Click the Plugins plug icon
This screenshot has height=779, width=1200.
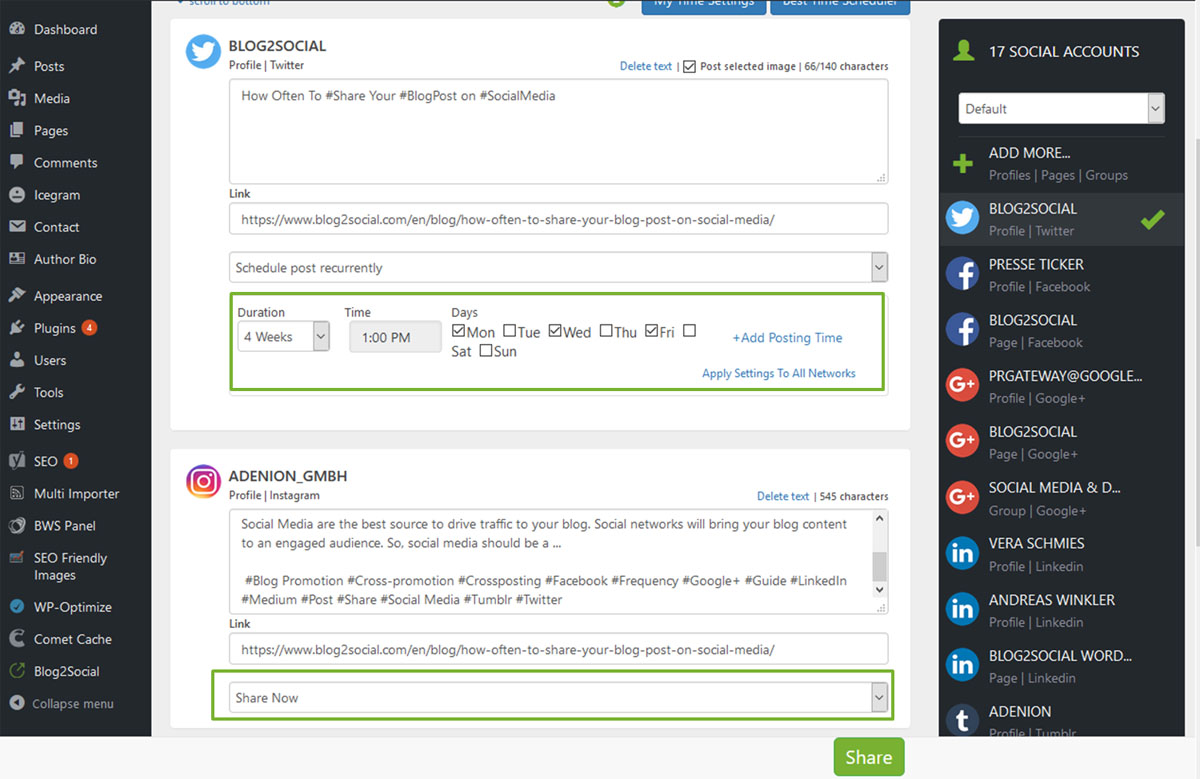tap(17, 328)
